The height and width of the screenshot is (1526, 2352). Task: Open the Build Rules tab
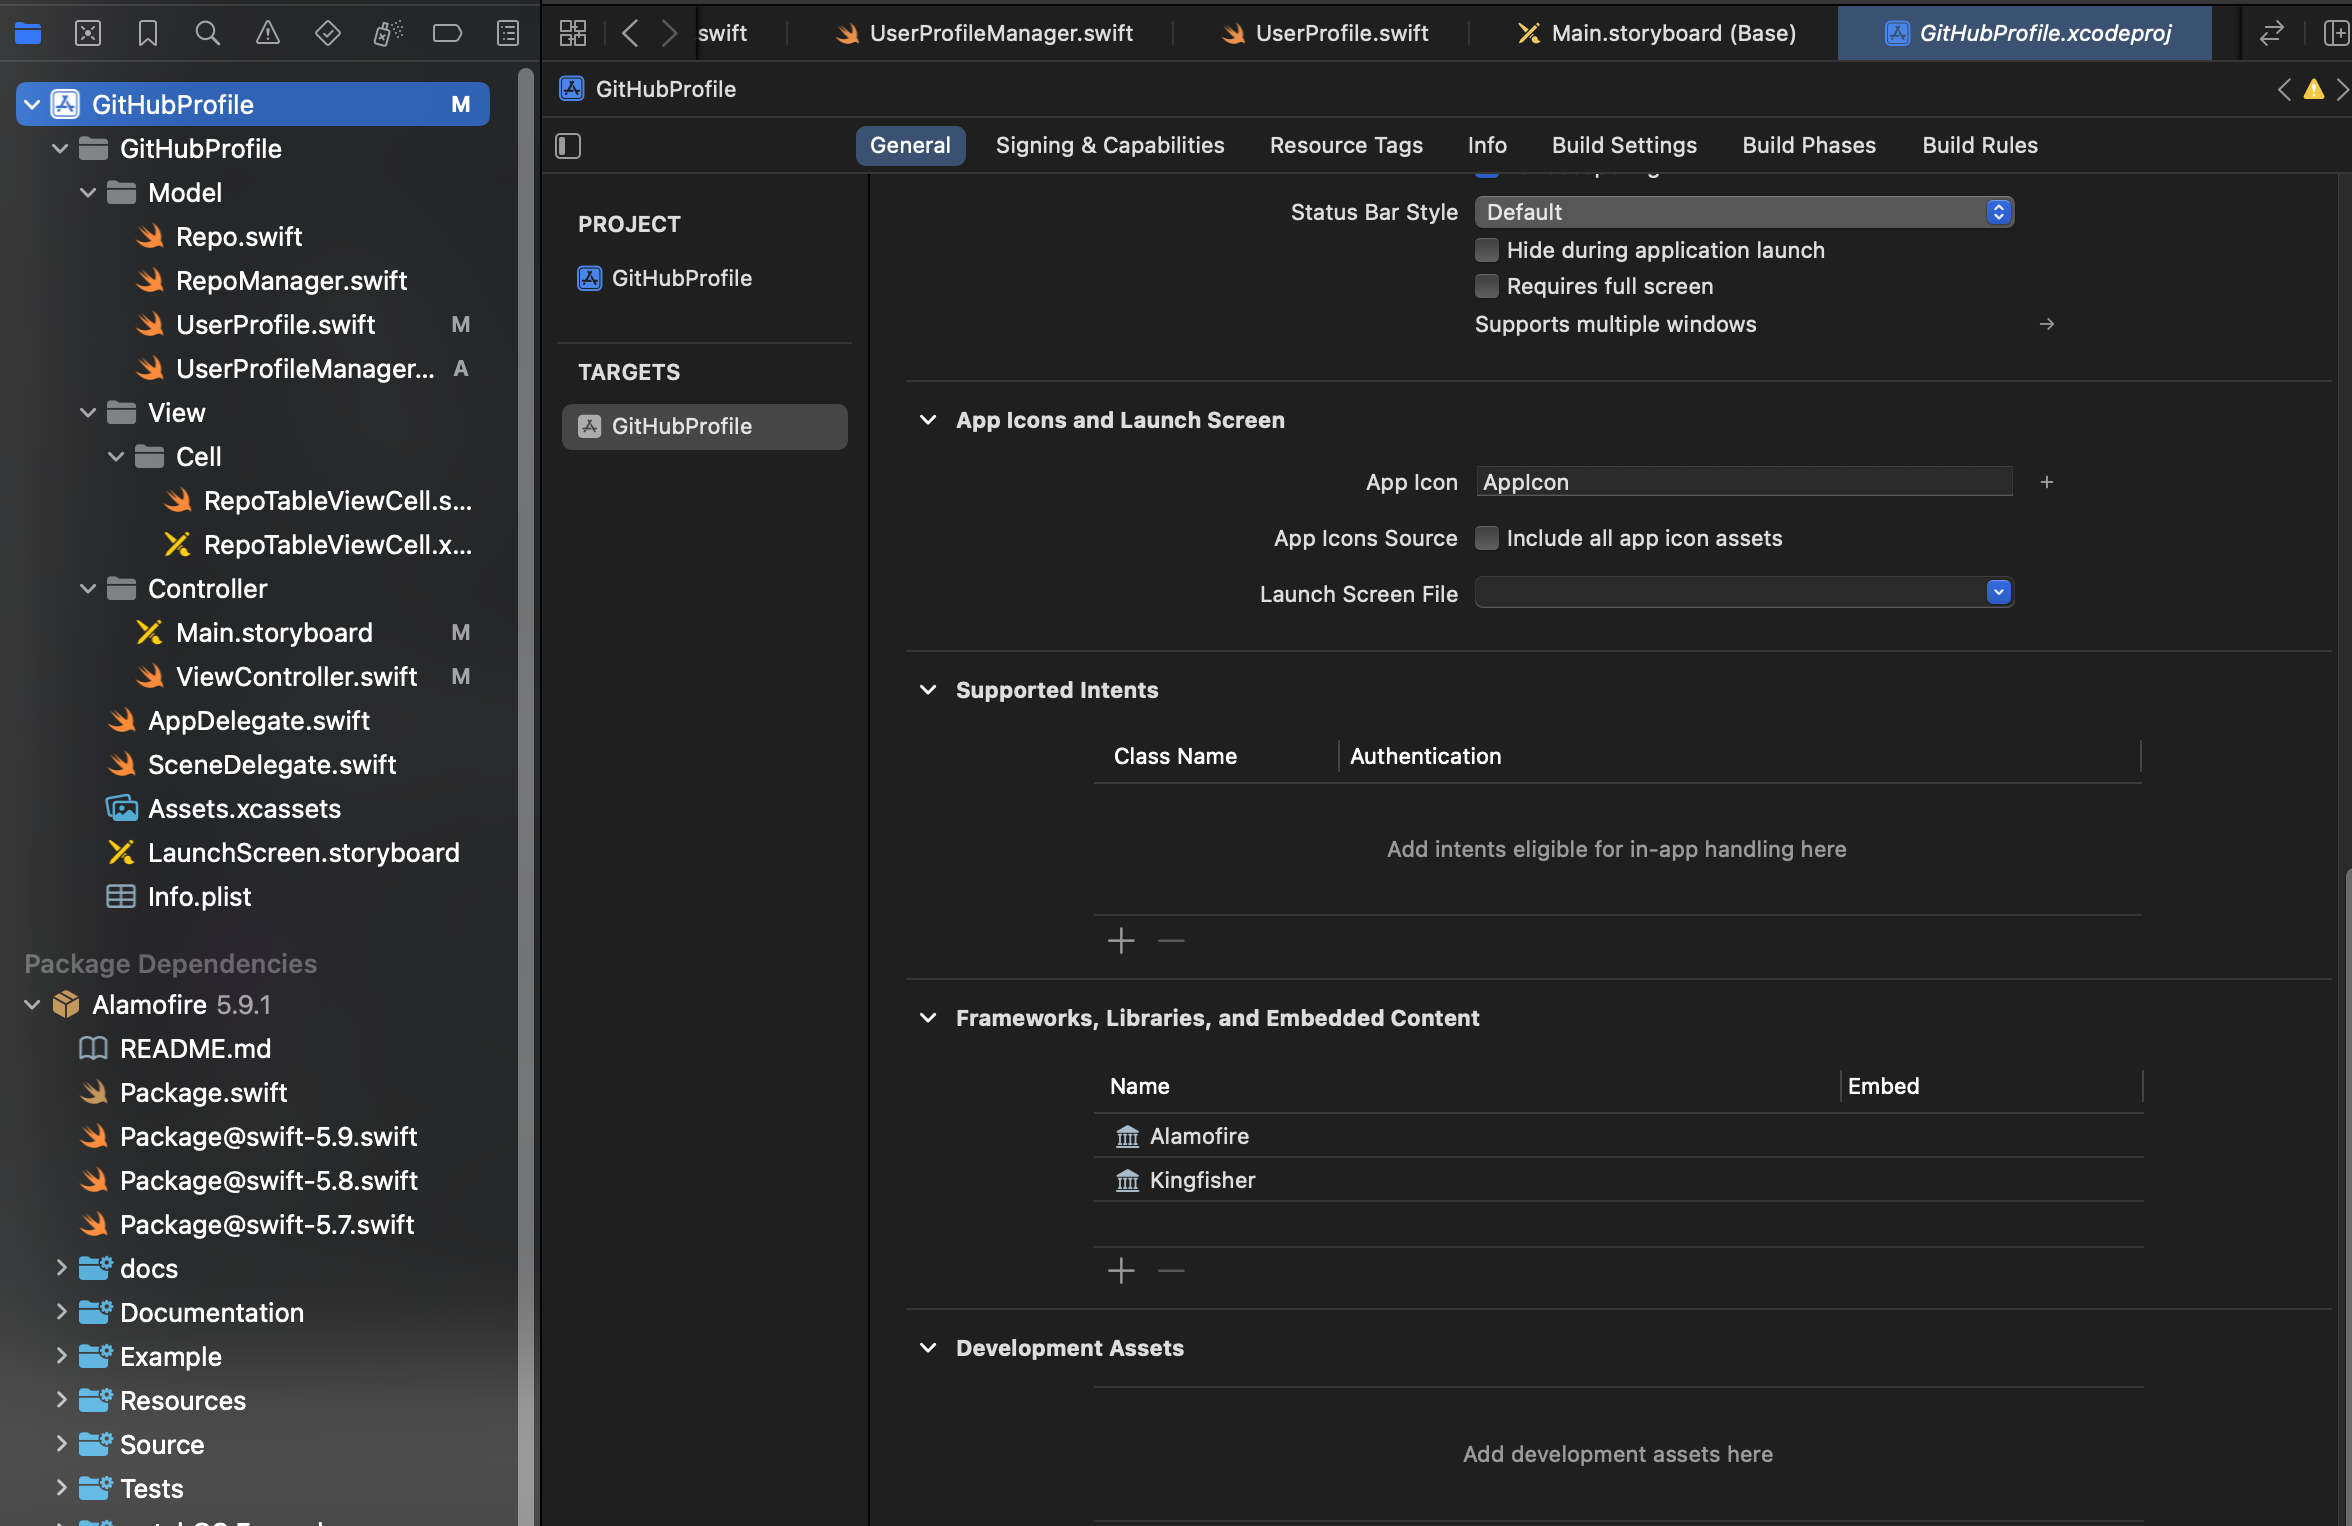[1980, 145]
